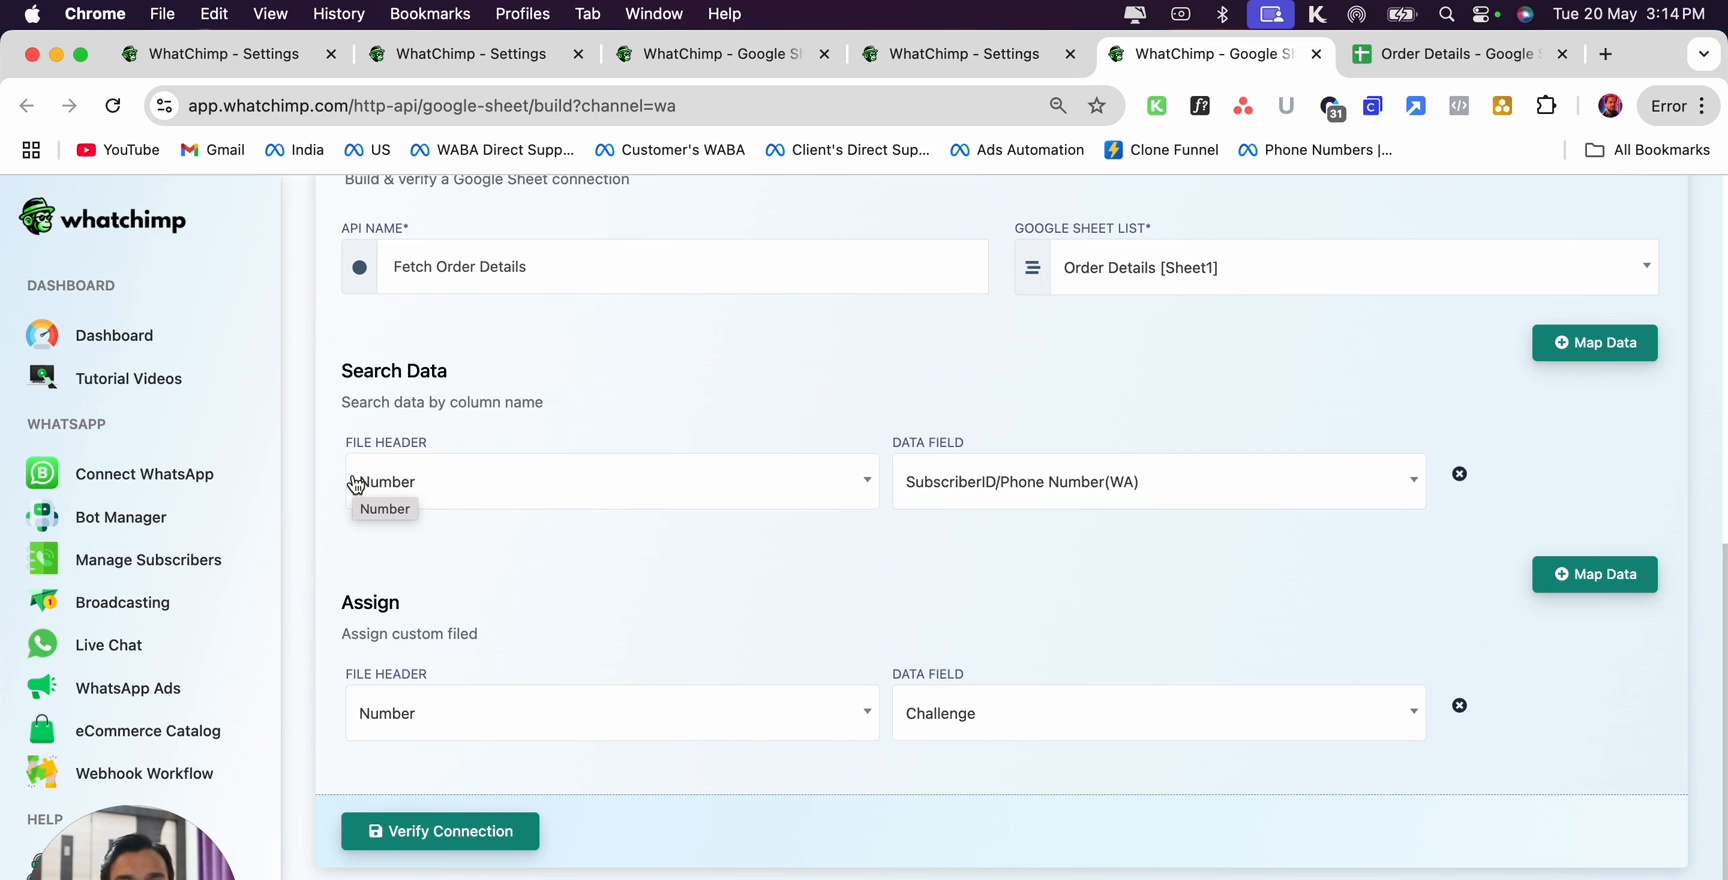Bookmark this page with the star icon
Screen dimensions: 1728x880
[x=1097, y=105]
